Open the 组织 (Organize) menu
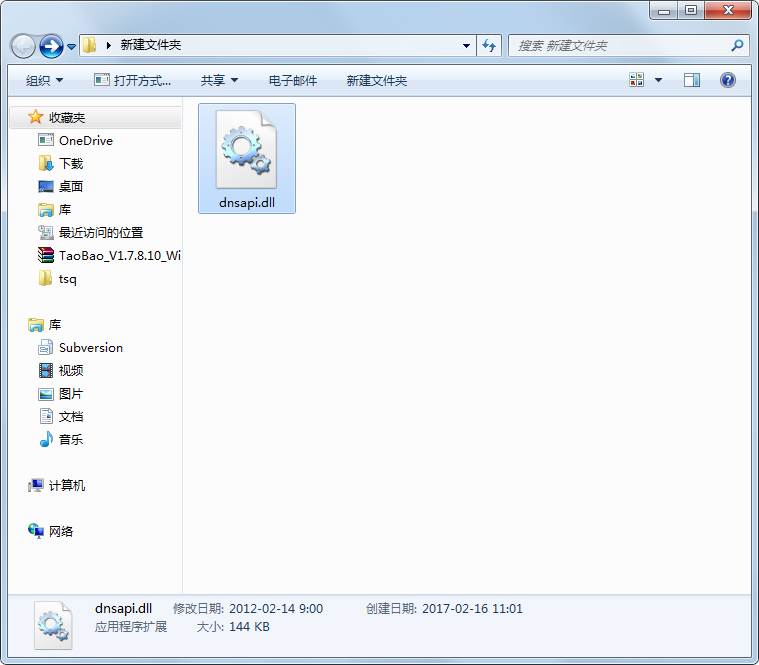Screen dimensions: 759x665 pos(44,80)
